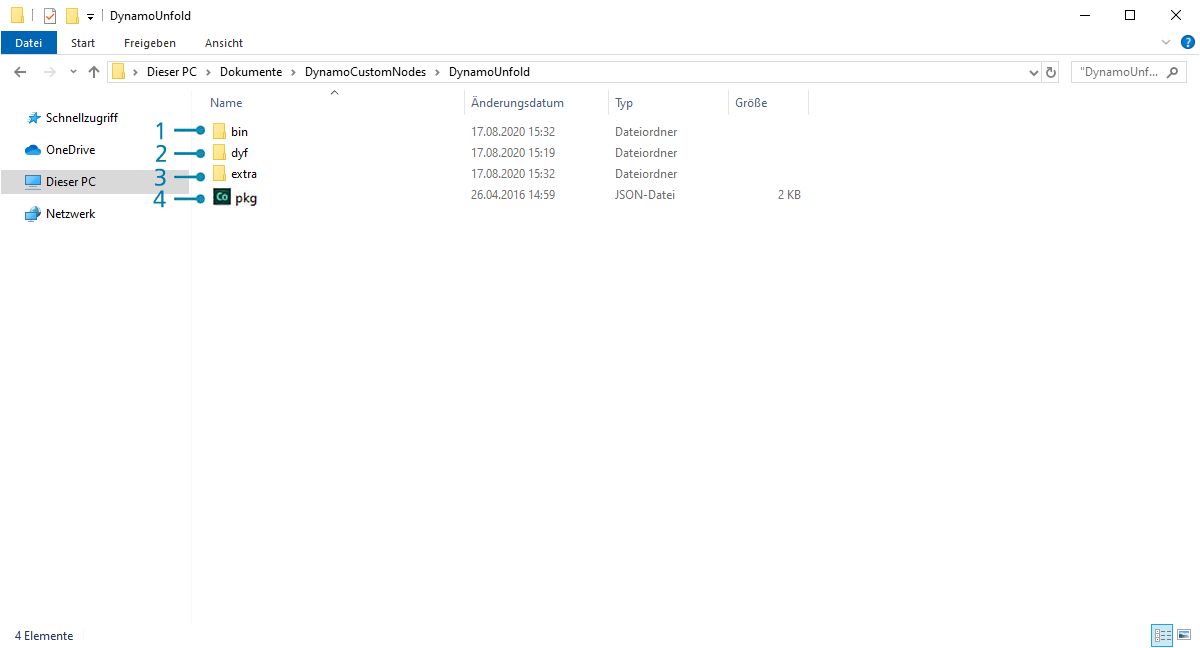Open the Ansicht ribbon tab

[x=224, y=43]
